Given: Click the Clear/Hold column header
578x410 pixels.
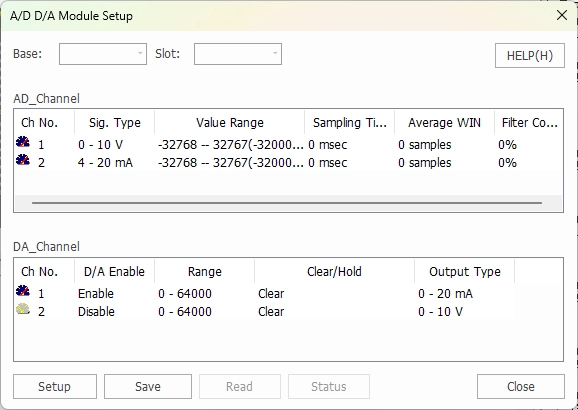Looking at the screenshot, I should (334, 271).
